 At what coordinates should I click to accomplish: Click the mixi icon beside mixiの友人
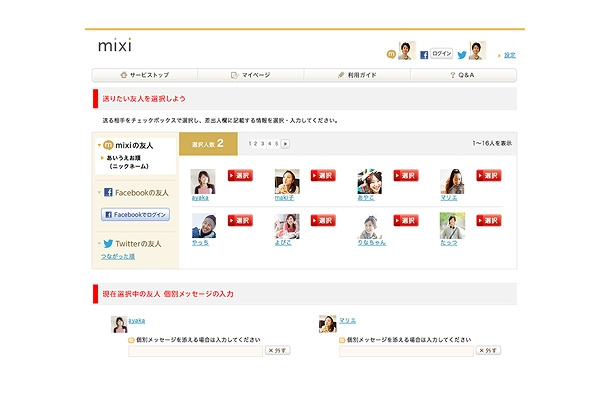(108, 145)
